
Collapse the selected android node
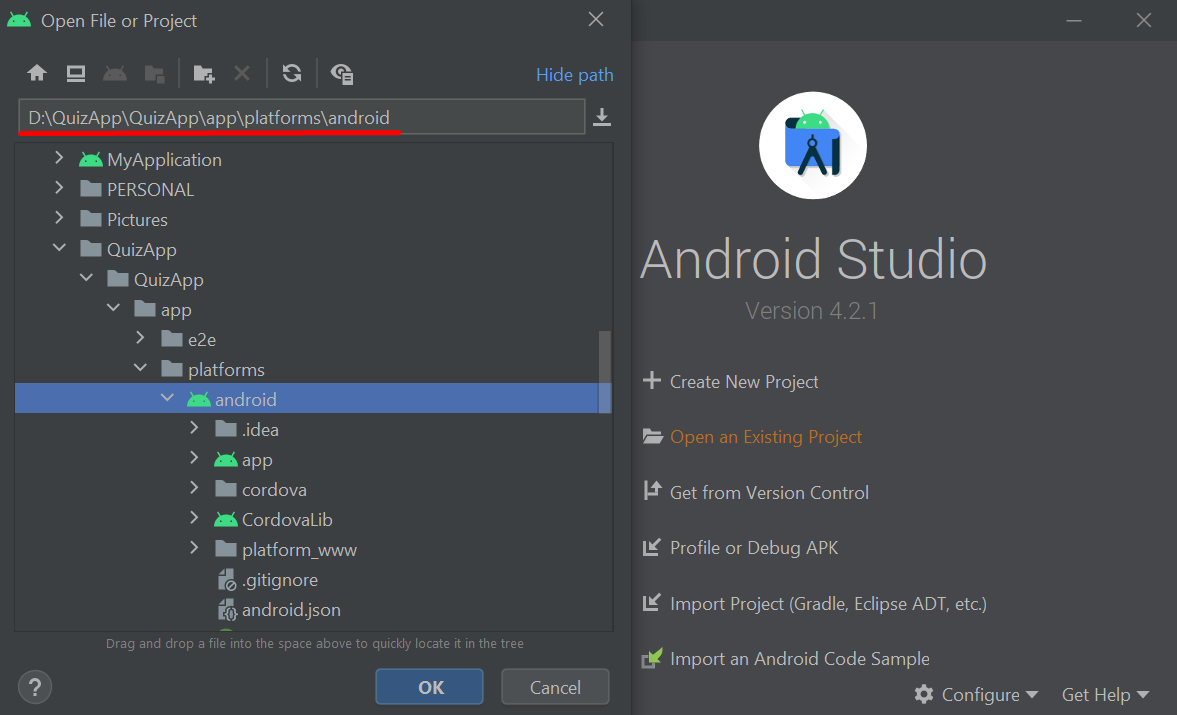(167, 398)
